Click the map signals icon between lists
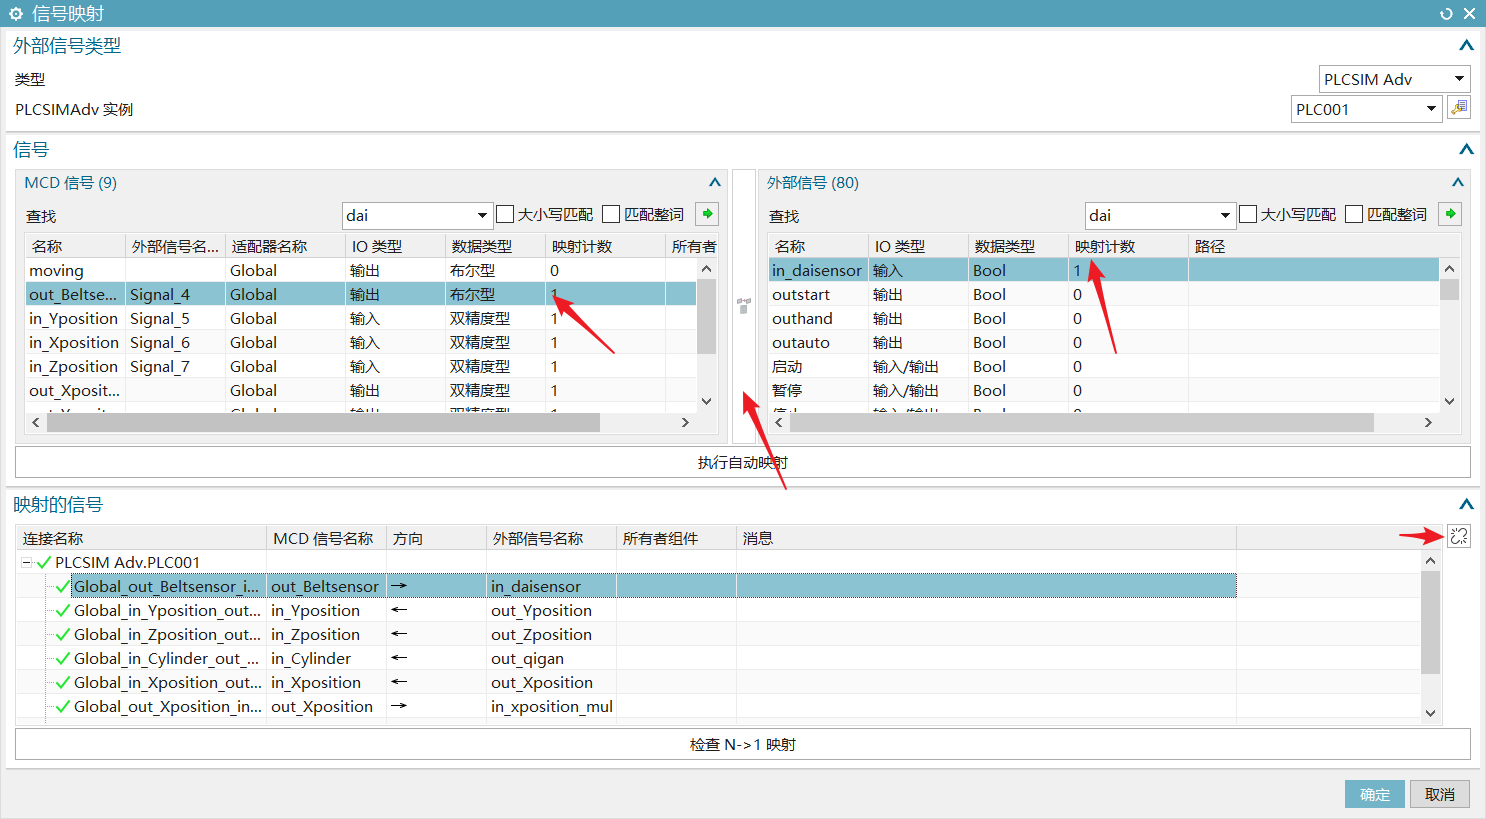This screenshot has height=819, width=1486. click(x=744, y=306)
